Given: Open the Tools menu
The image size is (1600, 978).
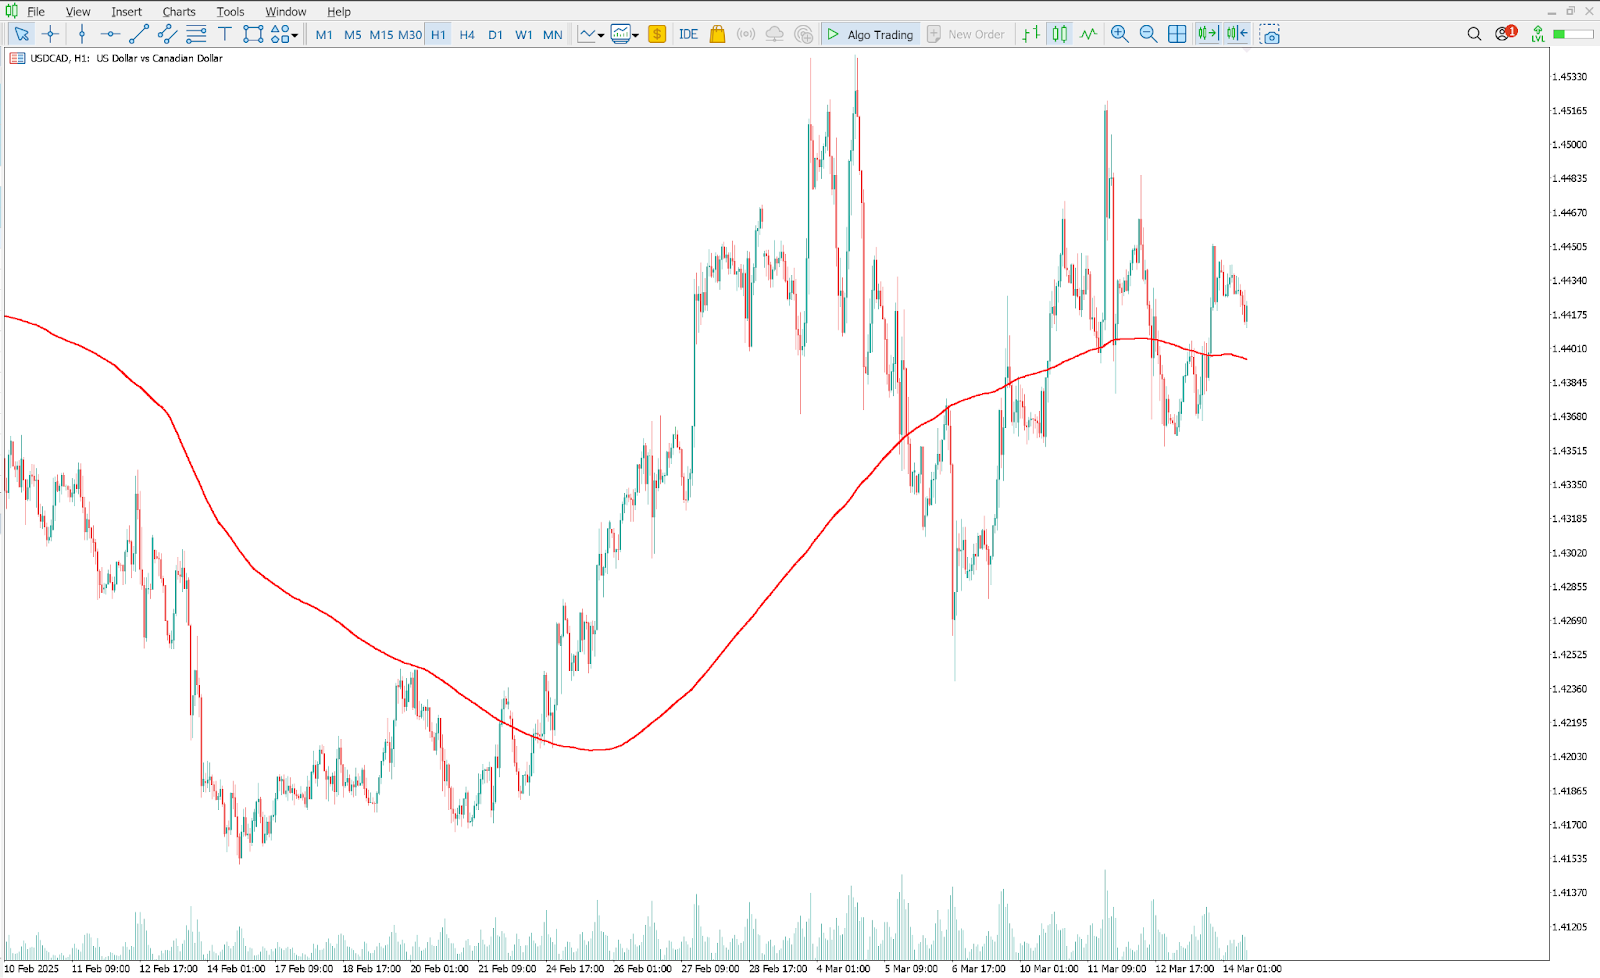Looking at the screenshot, I should (x=230, y=12).
